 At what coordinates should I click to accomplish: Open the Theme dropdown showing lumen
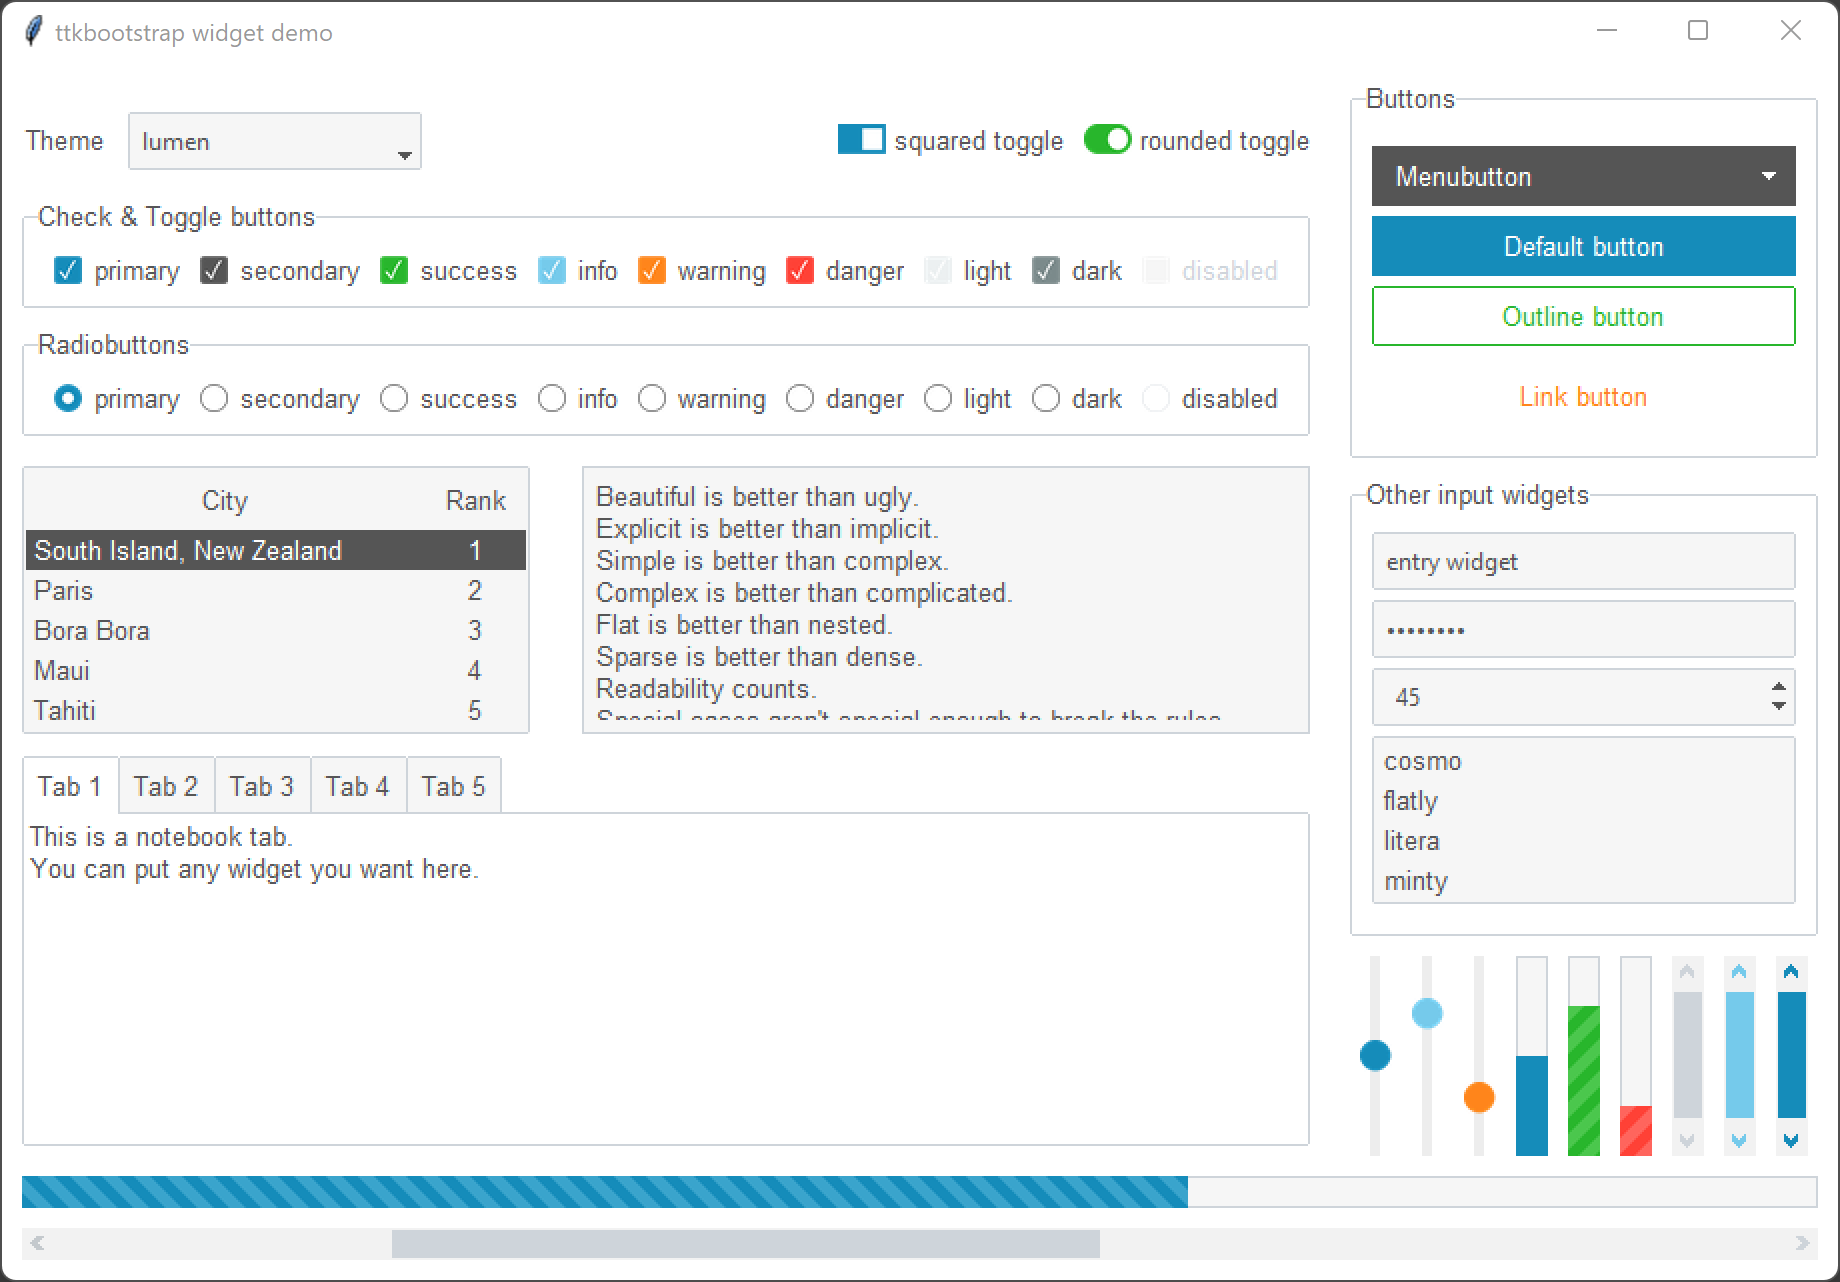coord(273,141)
